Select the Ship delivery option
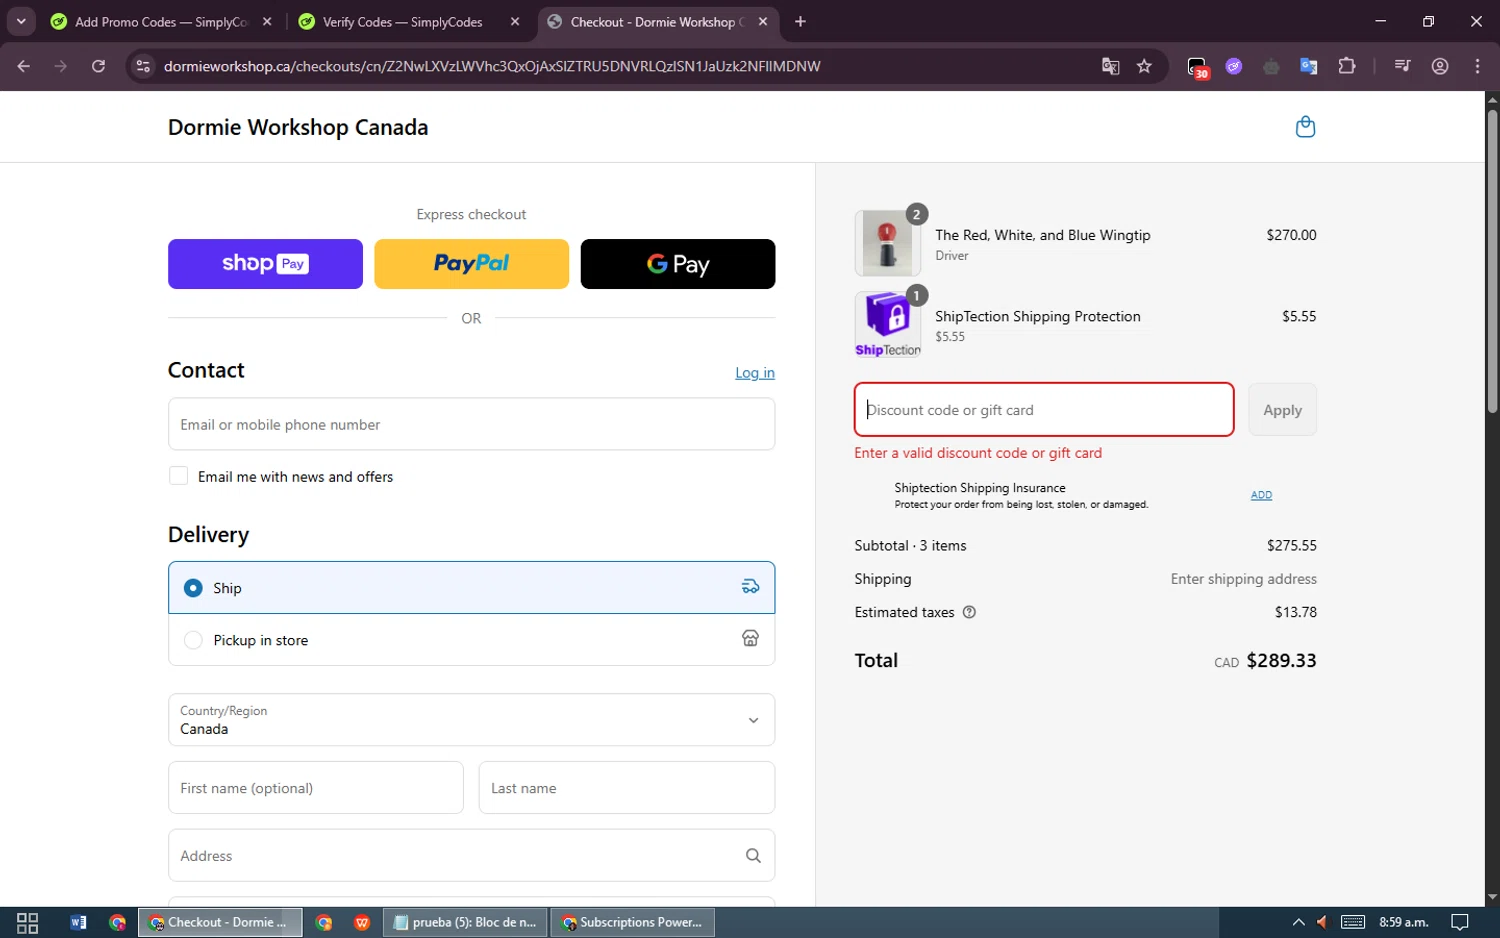Viewport: 1500px width, 938px height. [471, 588]
